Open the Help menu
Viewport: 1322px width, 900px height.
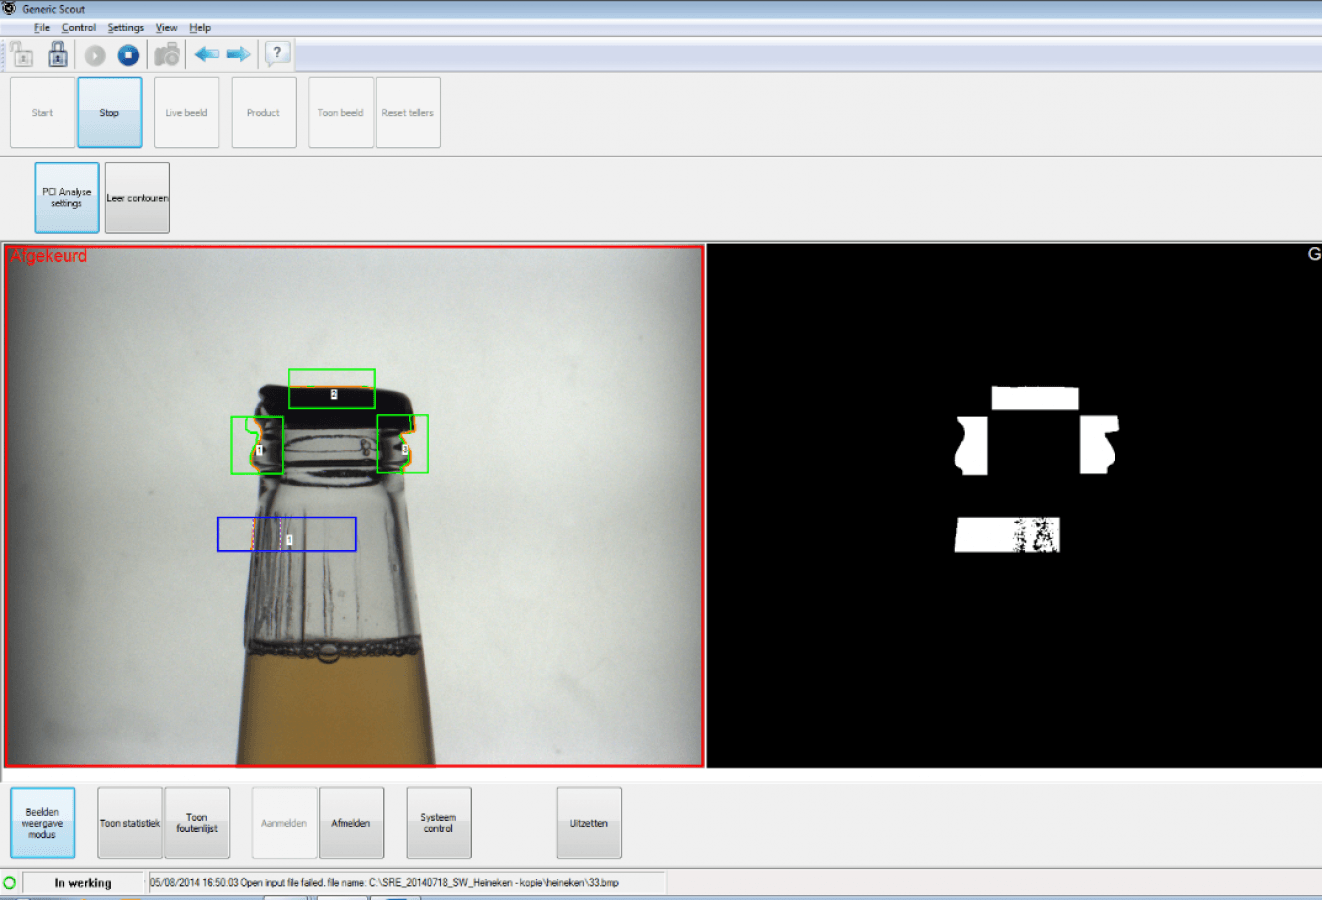tap(200, 28)
